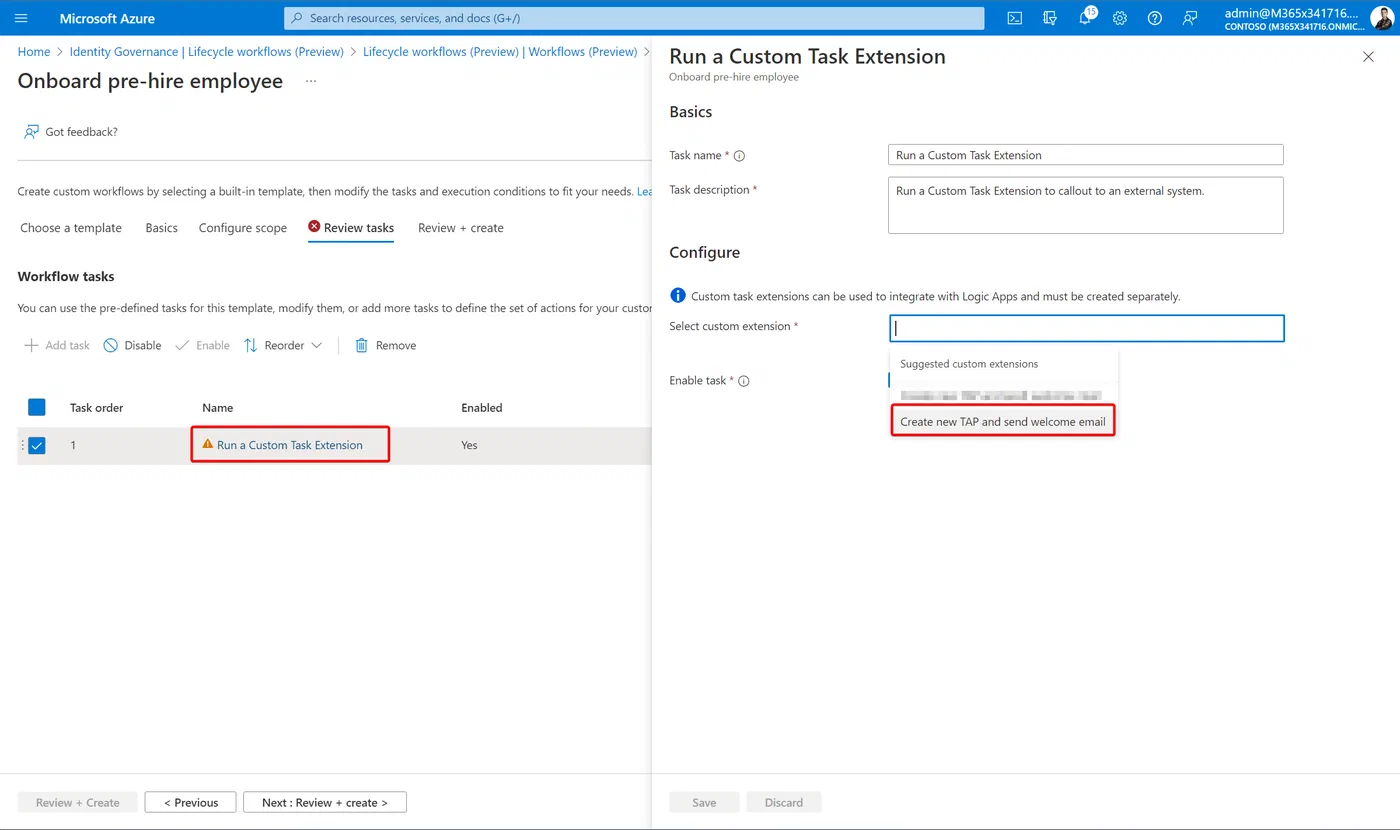Open the Select custom extension combo box
This screenshot has width=1400, height=830.
point(1086,328)
